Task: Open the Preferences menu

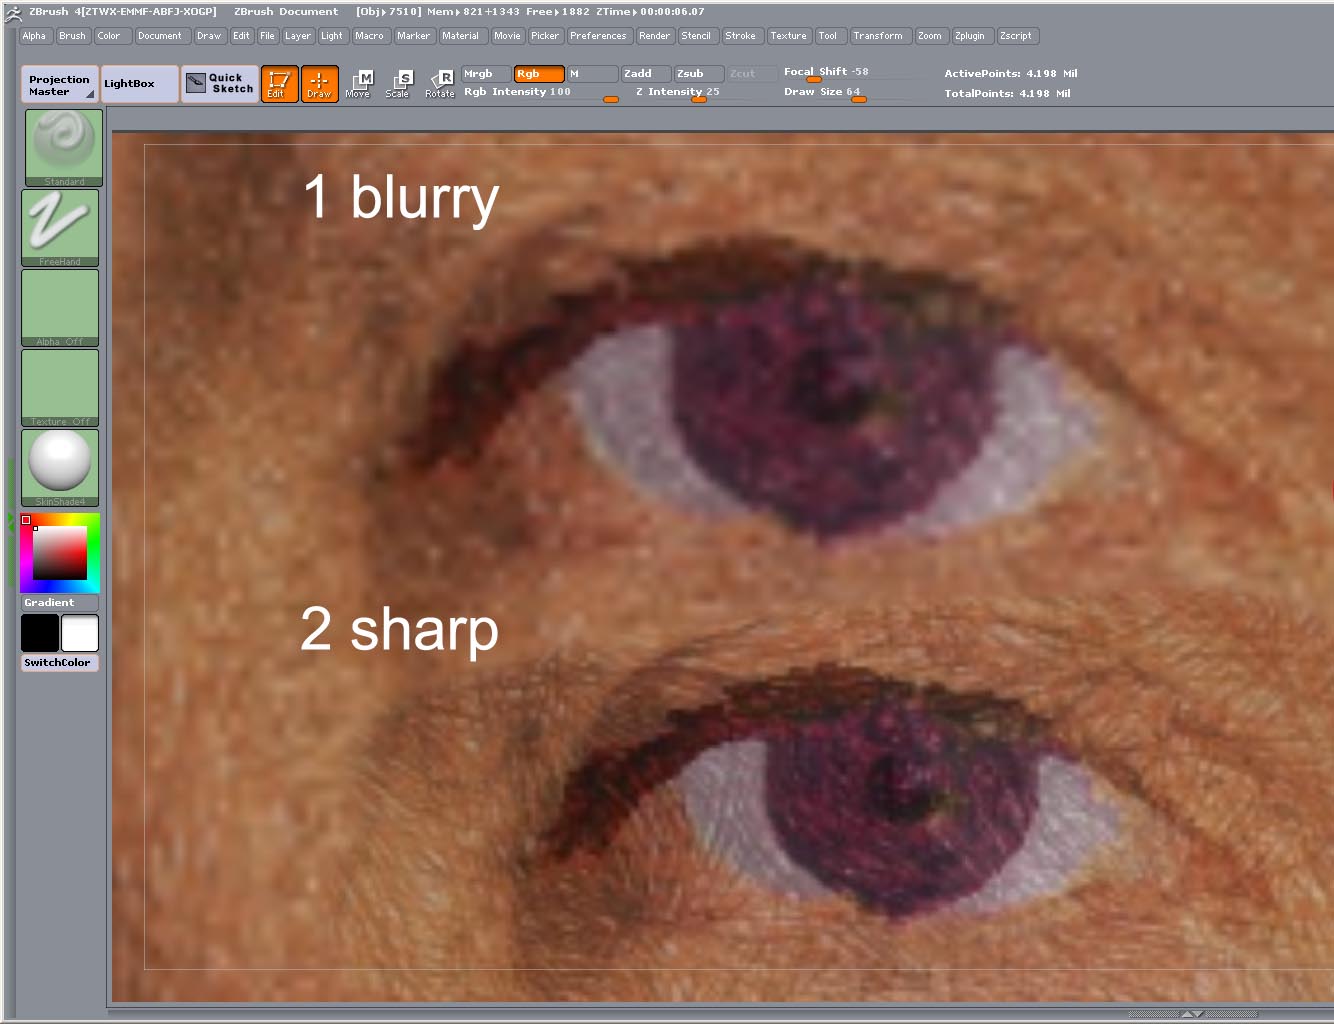Action: [x=599, y=36]
